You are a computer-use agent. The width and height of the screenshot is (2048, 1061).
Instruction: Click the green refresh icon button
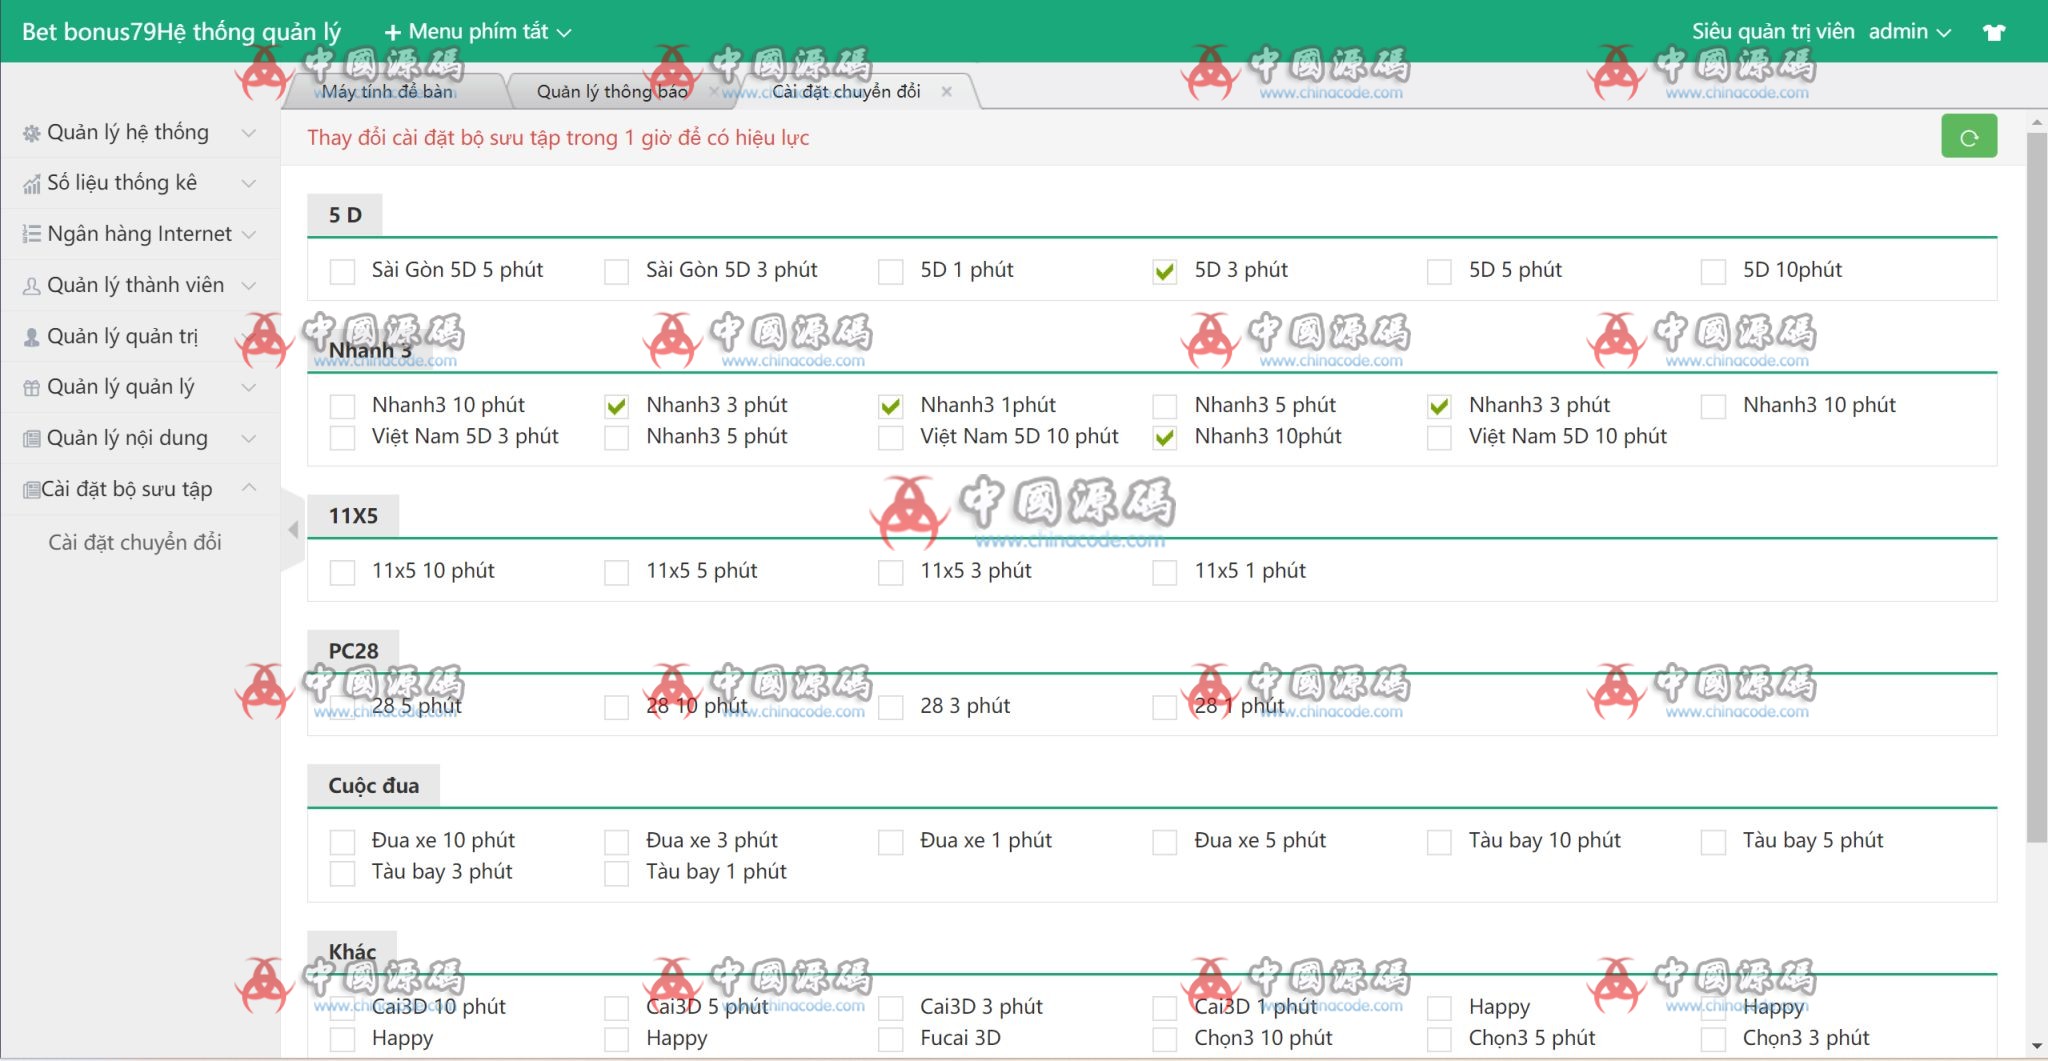1968,137
